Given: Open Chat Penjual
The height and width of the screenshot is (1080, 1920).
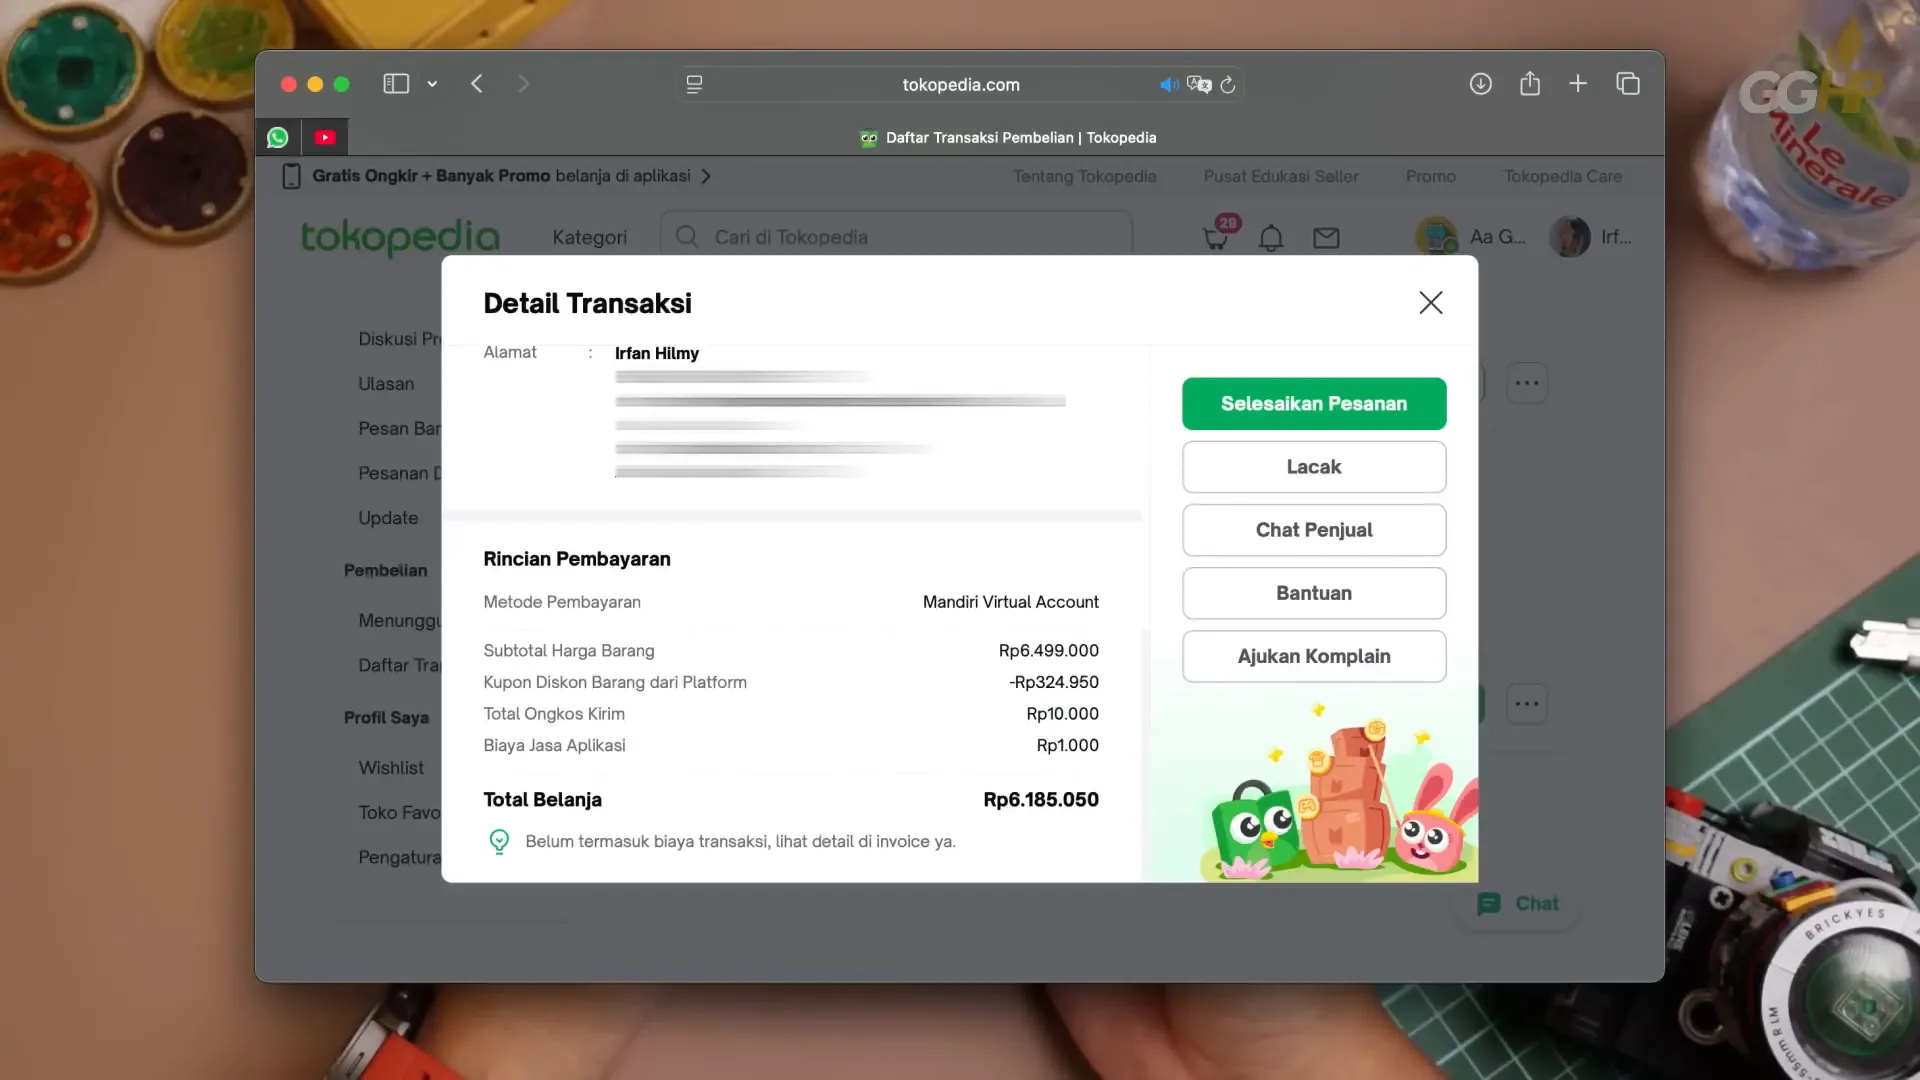Looking at the screenshot, I should click(x=1314, y=530).
